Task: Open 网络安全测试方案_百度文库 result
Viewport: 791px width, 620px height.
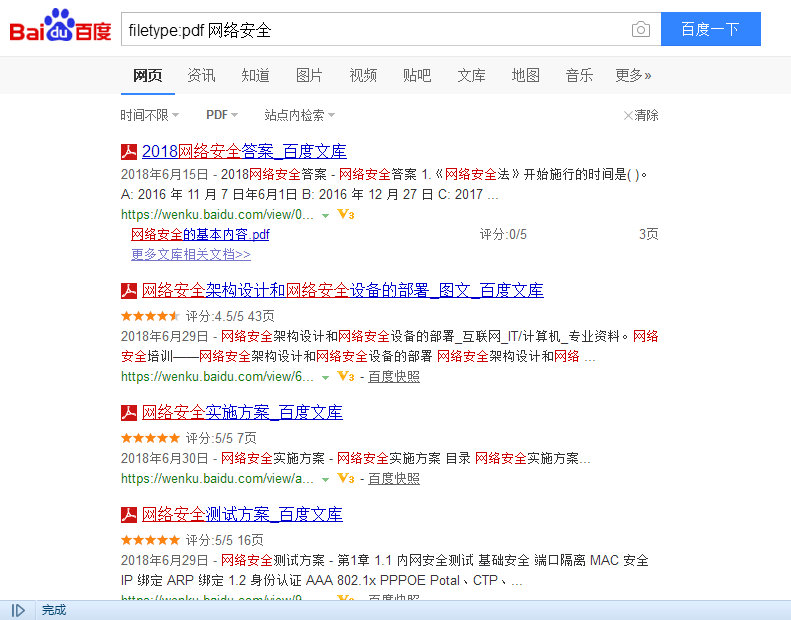Action: pos(242,515)
